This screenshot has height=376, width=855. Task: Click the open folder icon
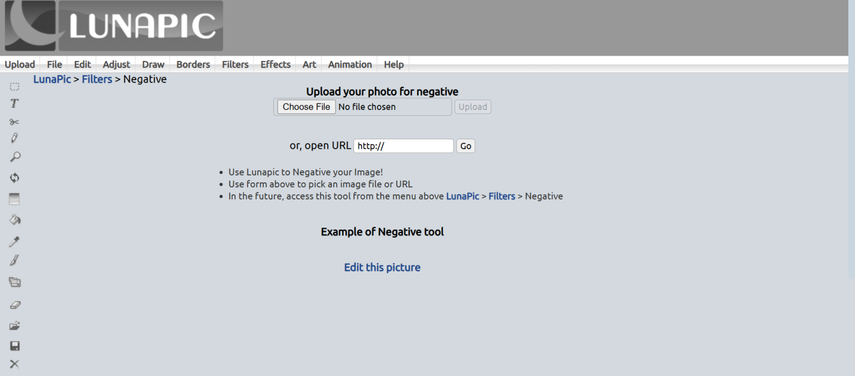15,326
